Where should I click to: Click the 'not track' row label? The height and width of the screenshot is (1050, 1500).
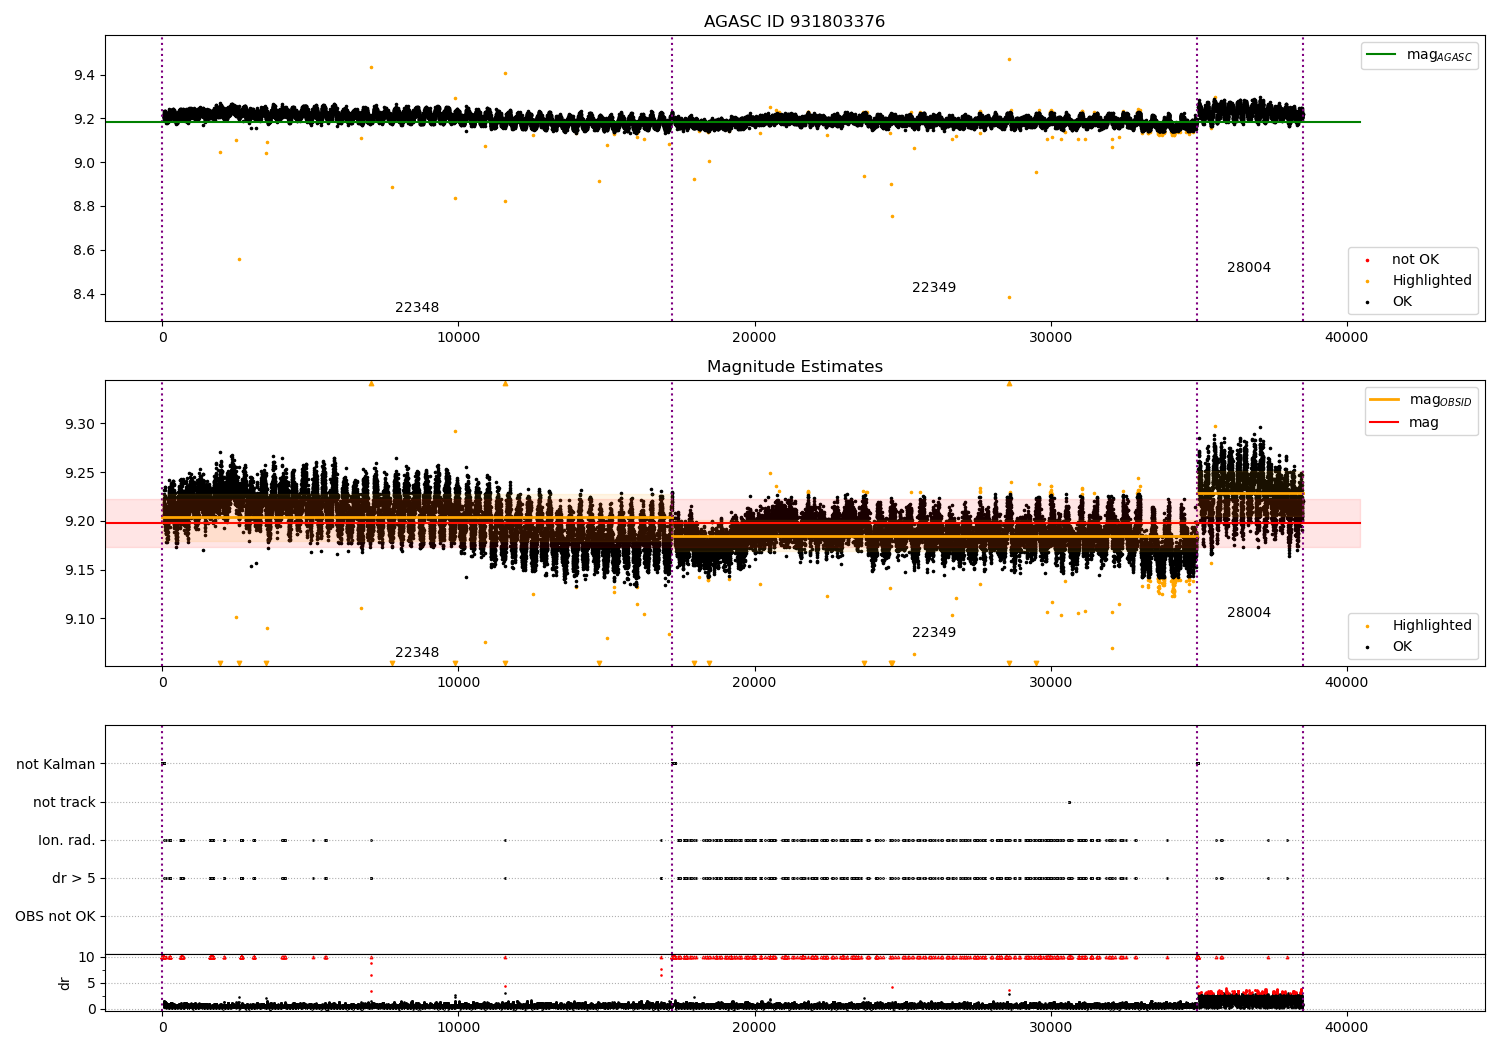[64, 803]
